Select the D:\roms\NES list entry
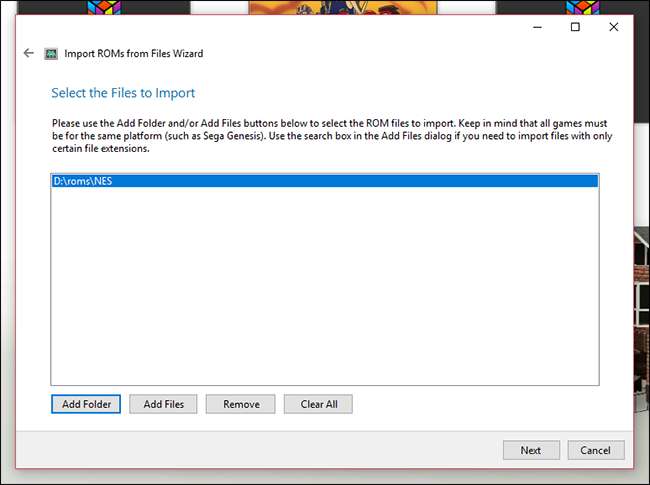The width and height of the screenshot is (650, 485). (325, 181)
